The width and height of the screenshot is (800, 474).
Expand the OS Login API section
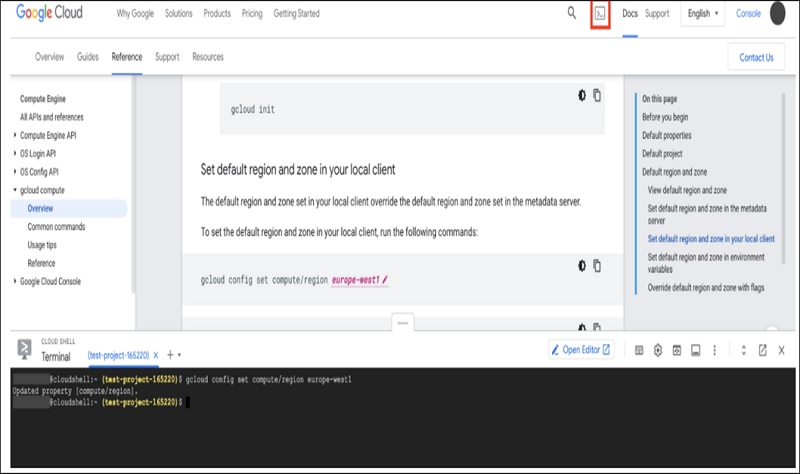[15, 154]
